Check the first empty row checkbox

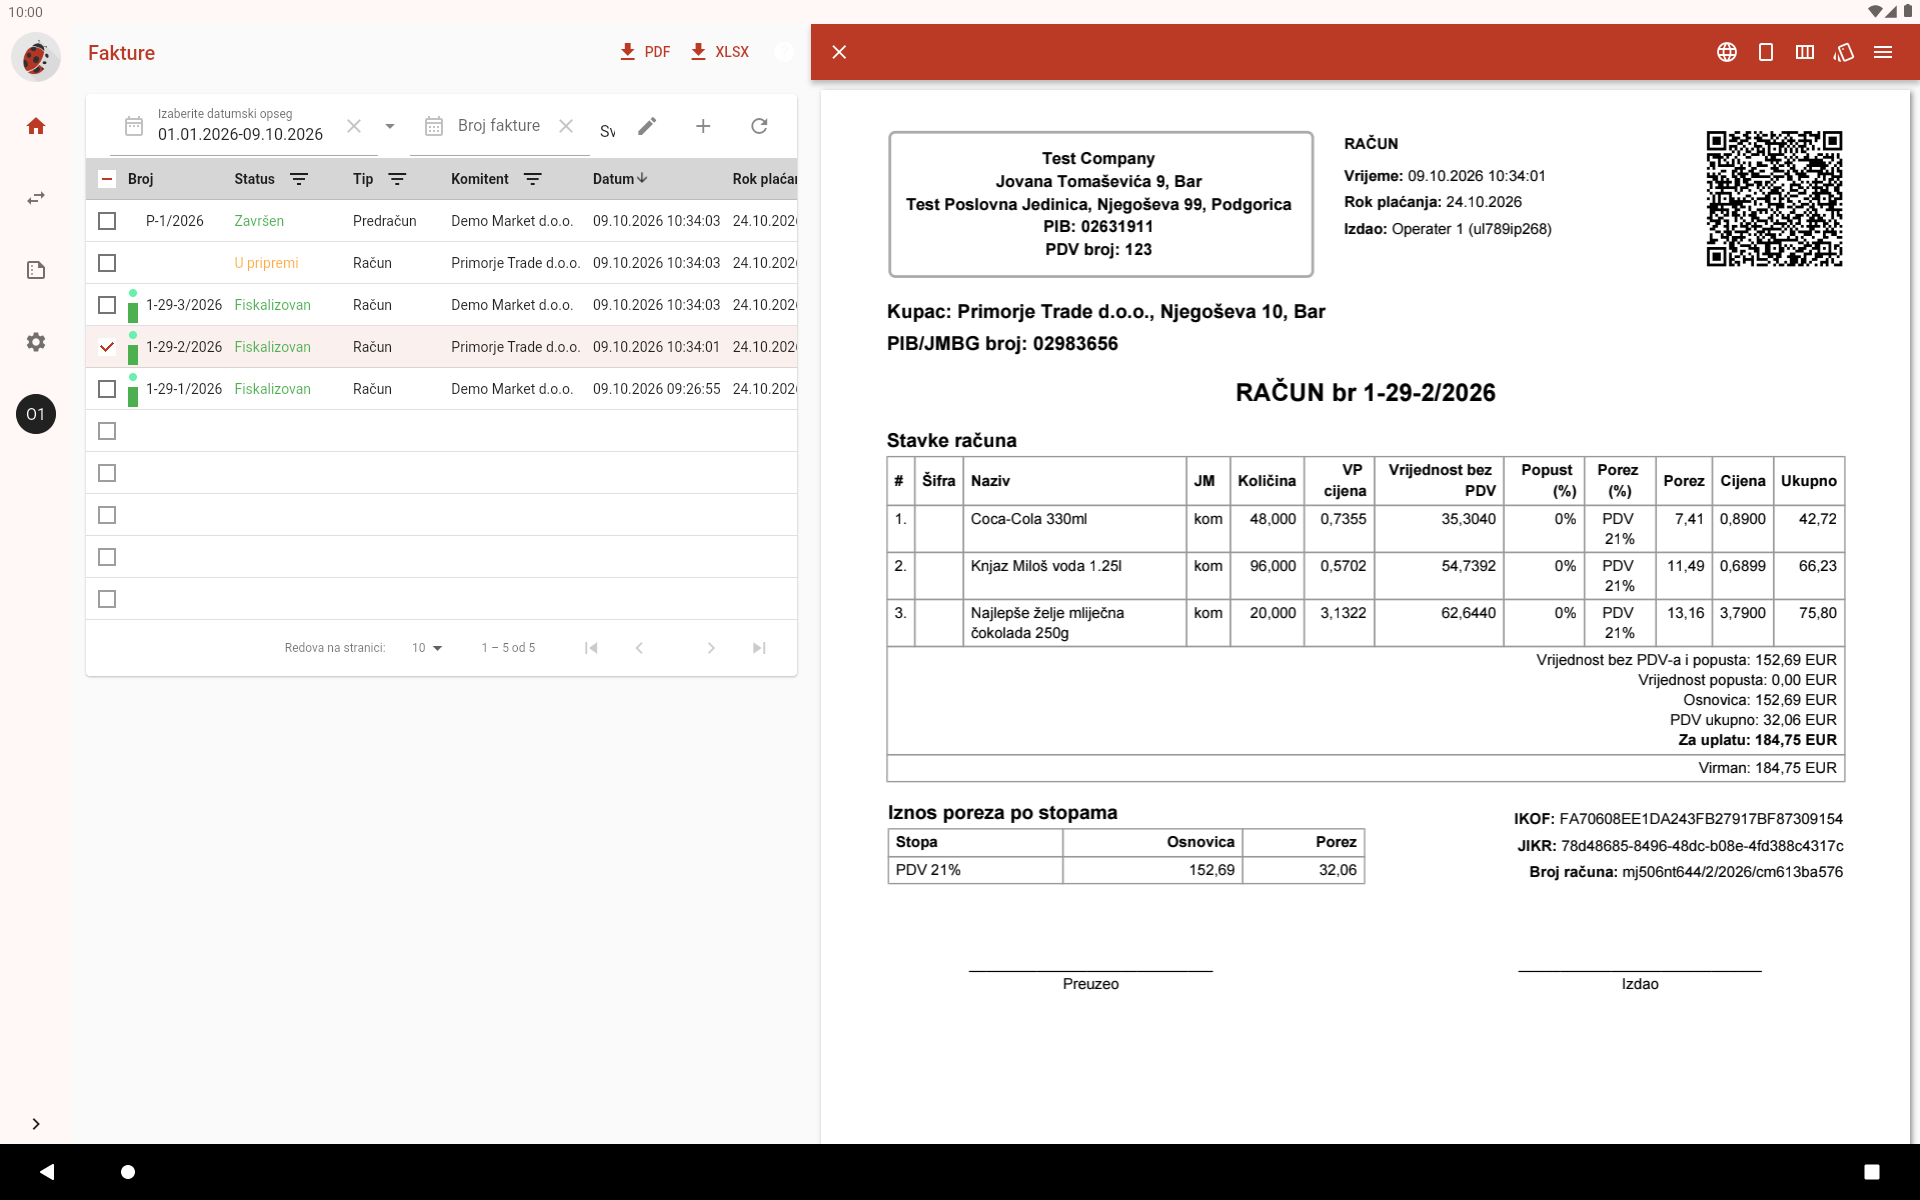pos(107,431)
